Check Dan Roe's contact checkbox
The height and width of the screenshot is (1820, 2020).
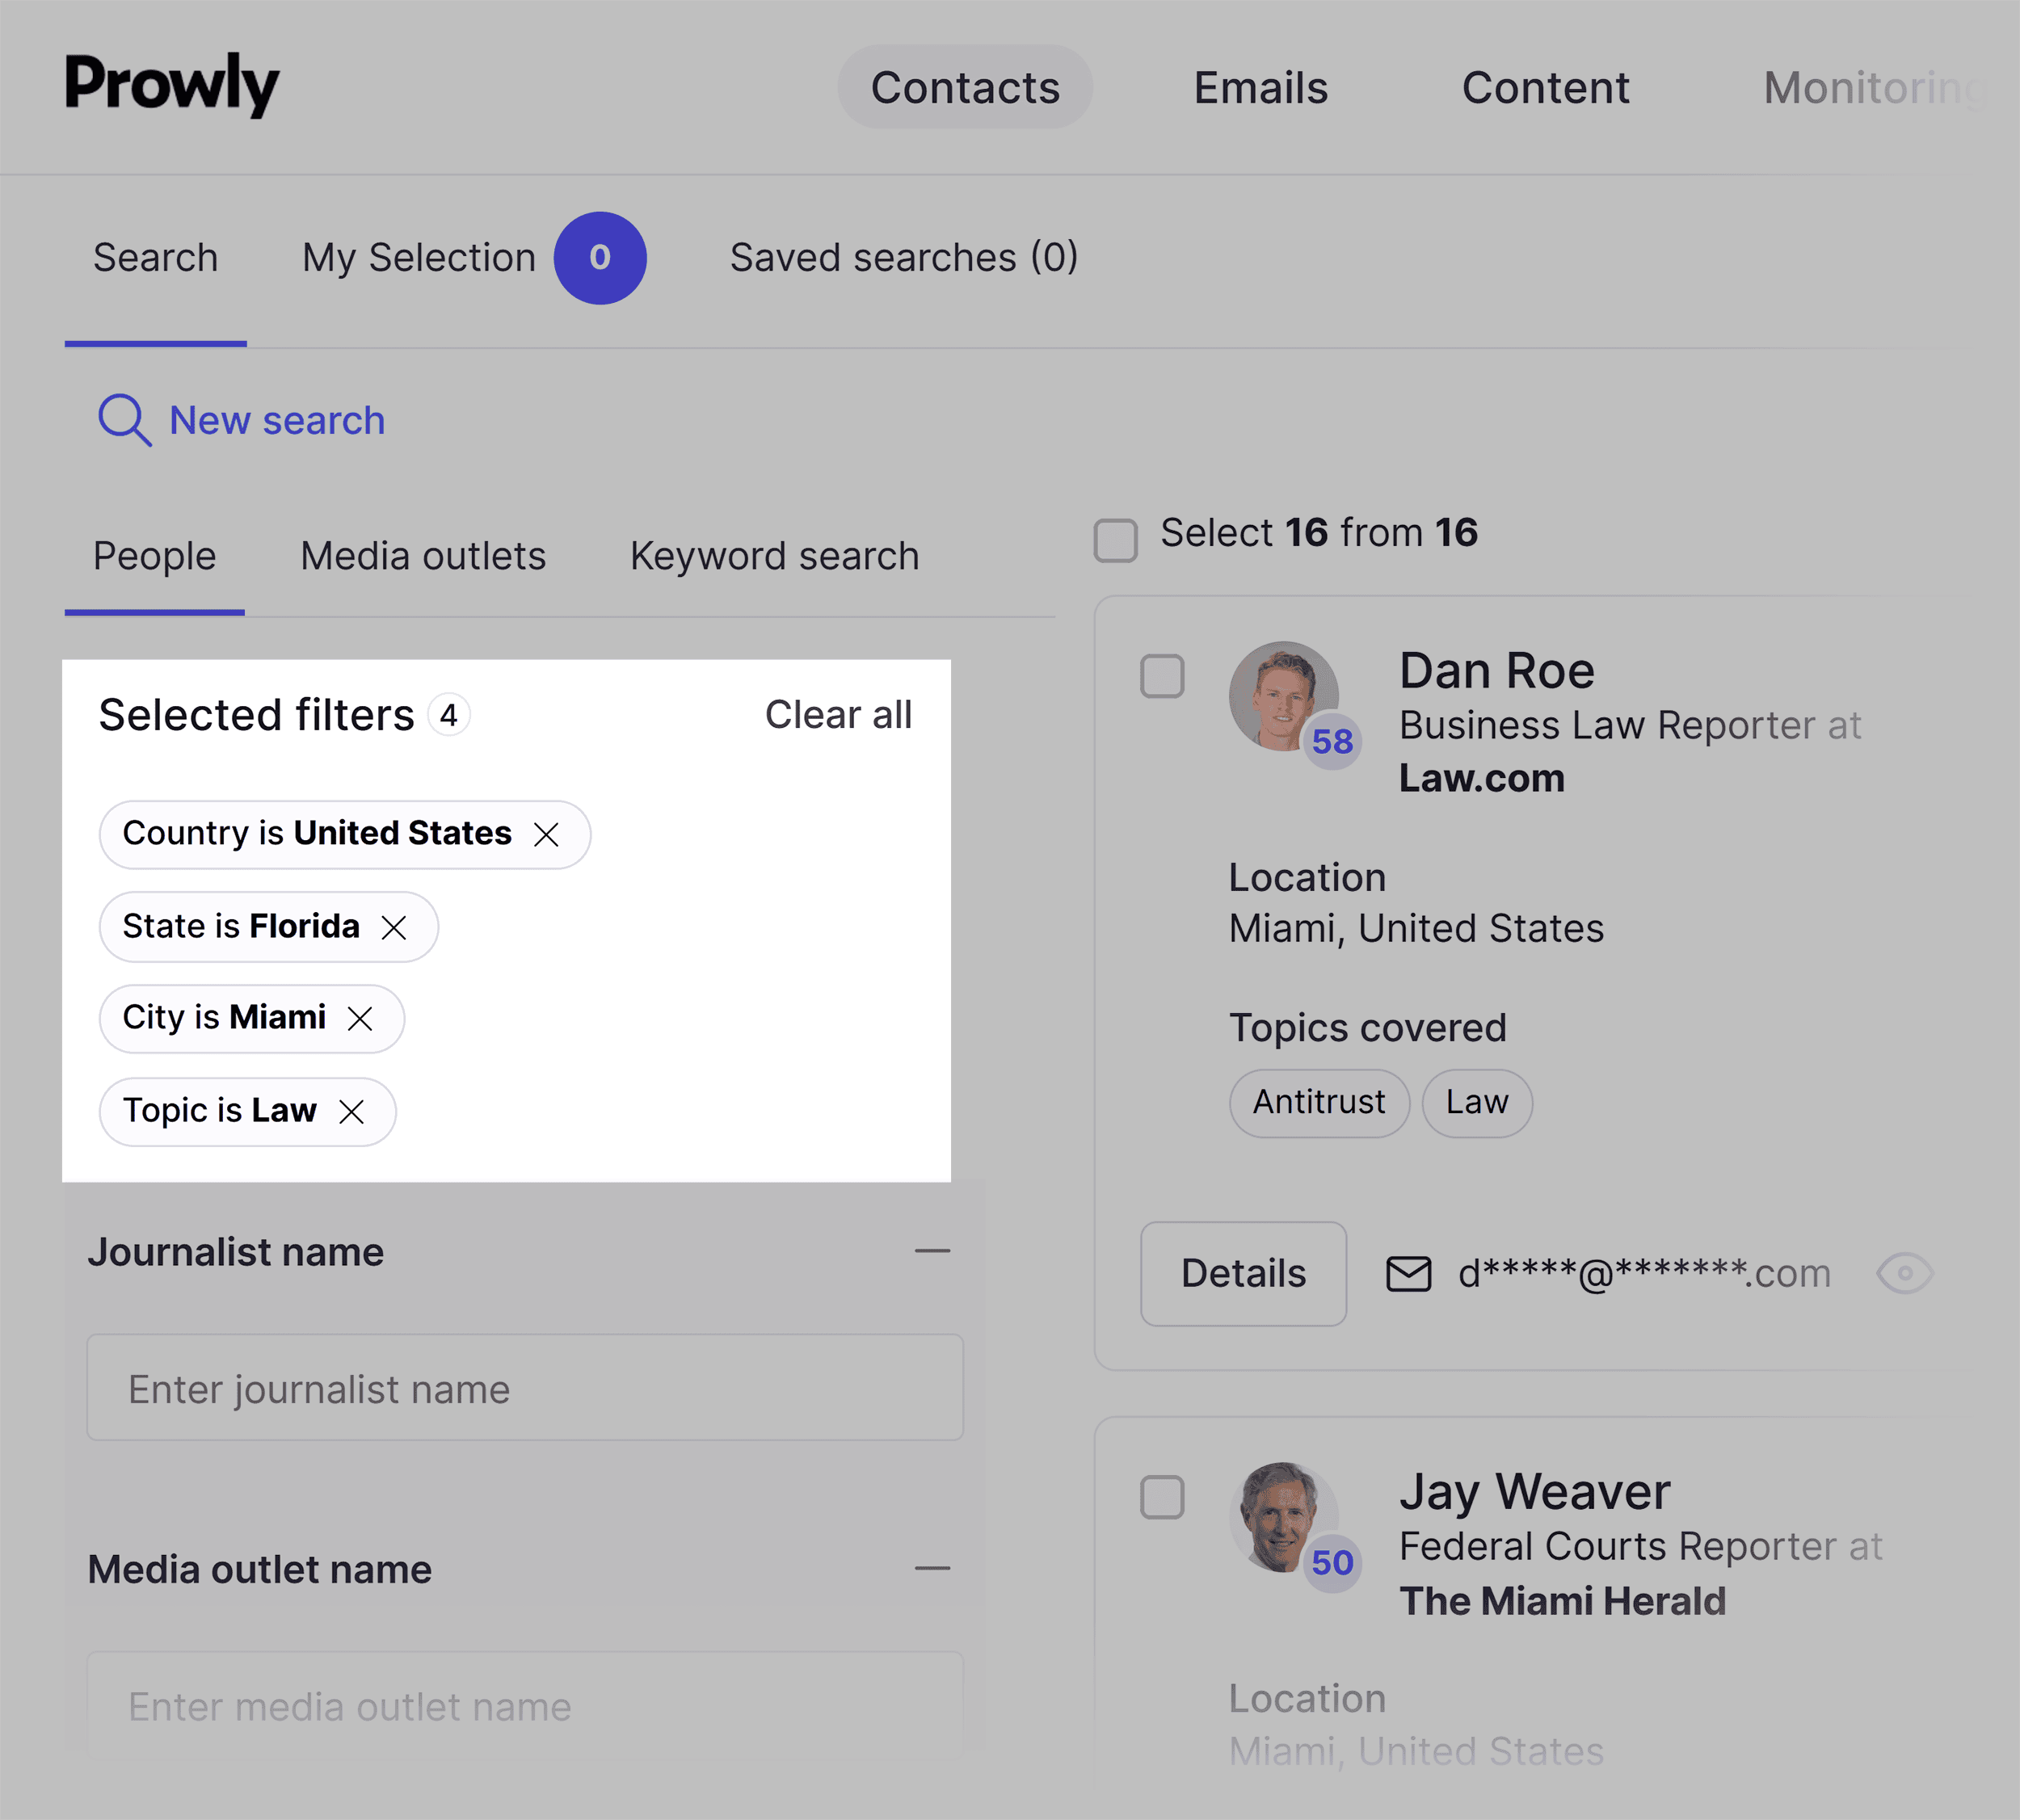pos(1162,677)
